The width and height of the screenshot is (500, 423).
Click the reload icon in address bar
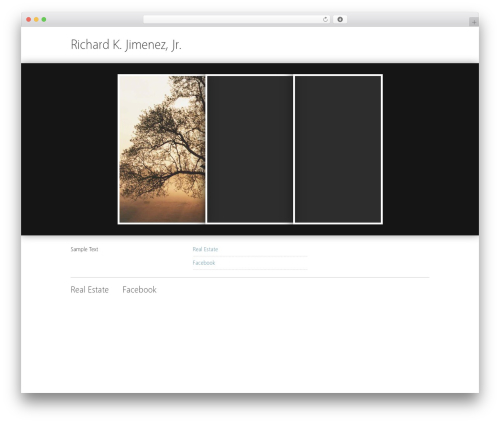[x=325, y=20]
